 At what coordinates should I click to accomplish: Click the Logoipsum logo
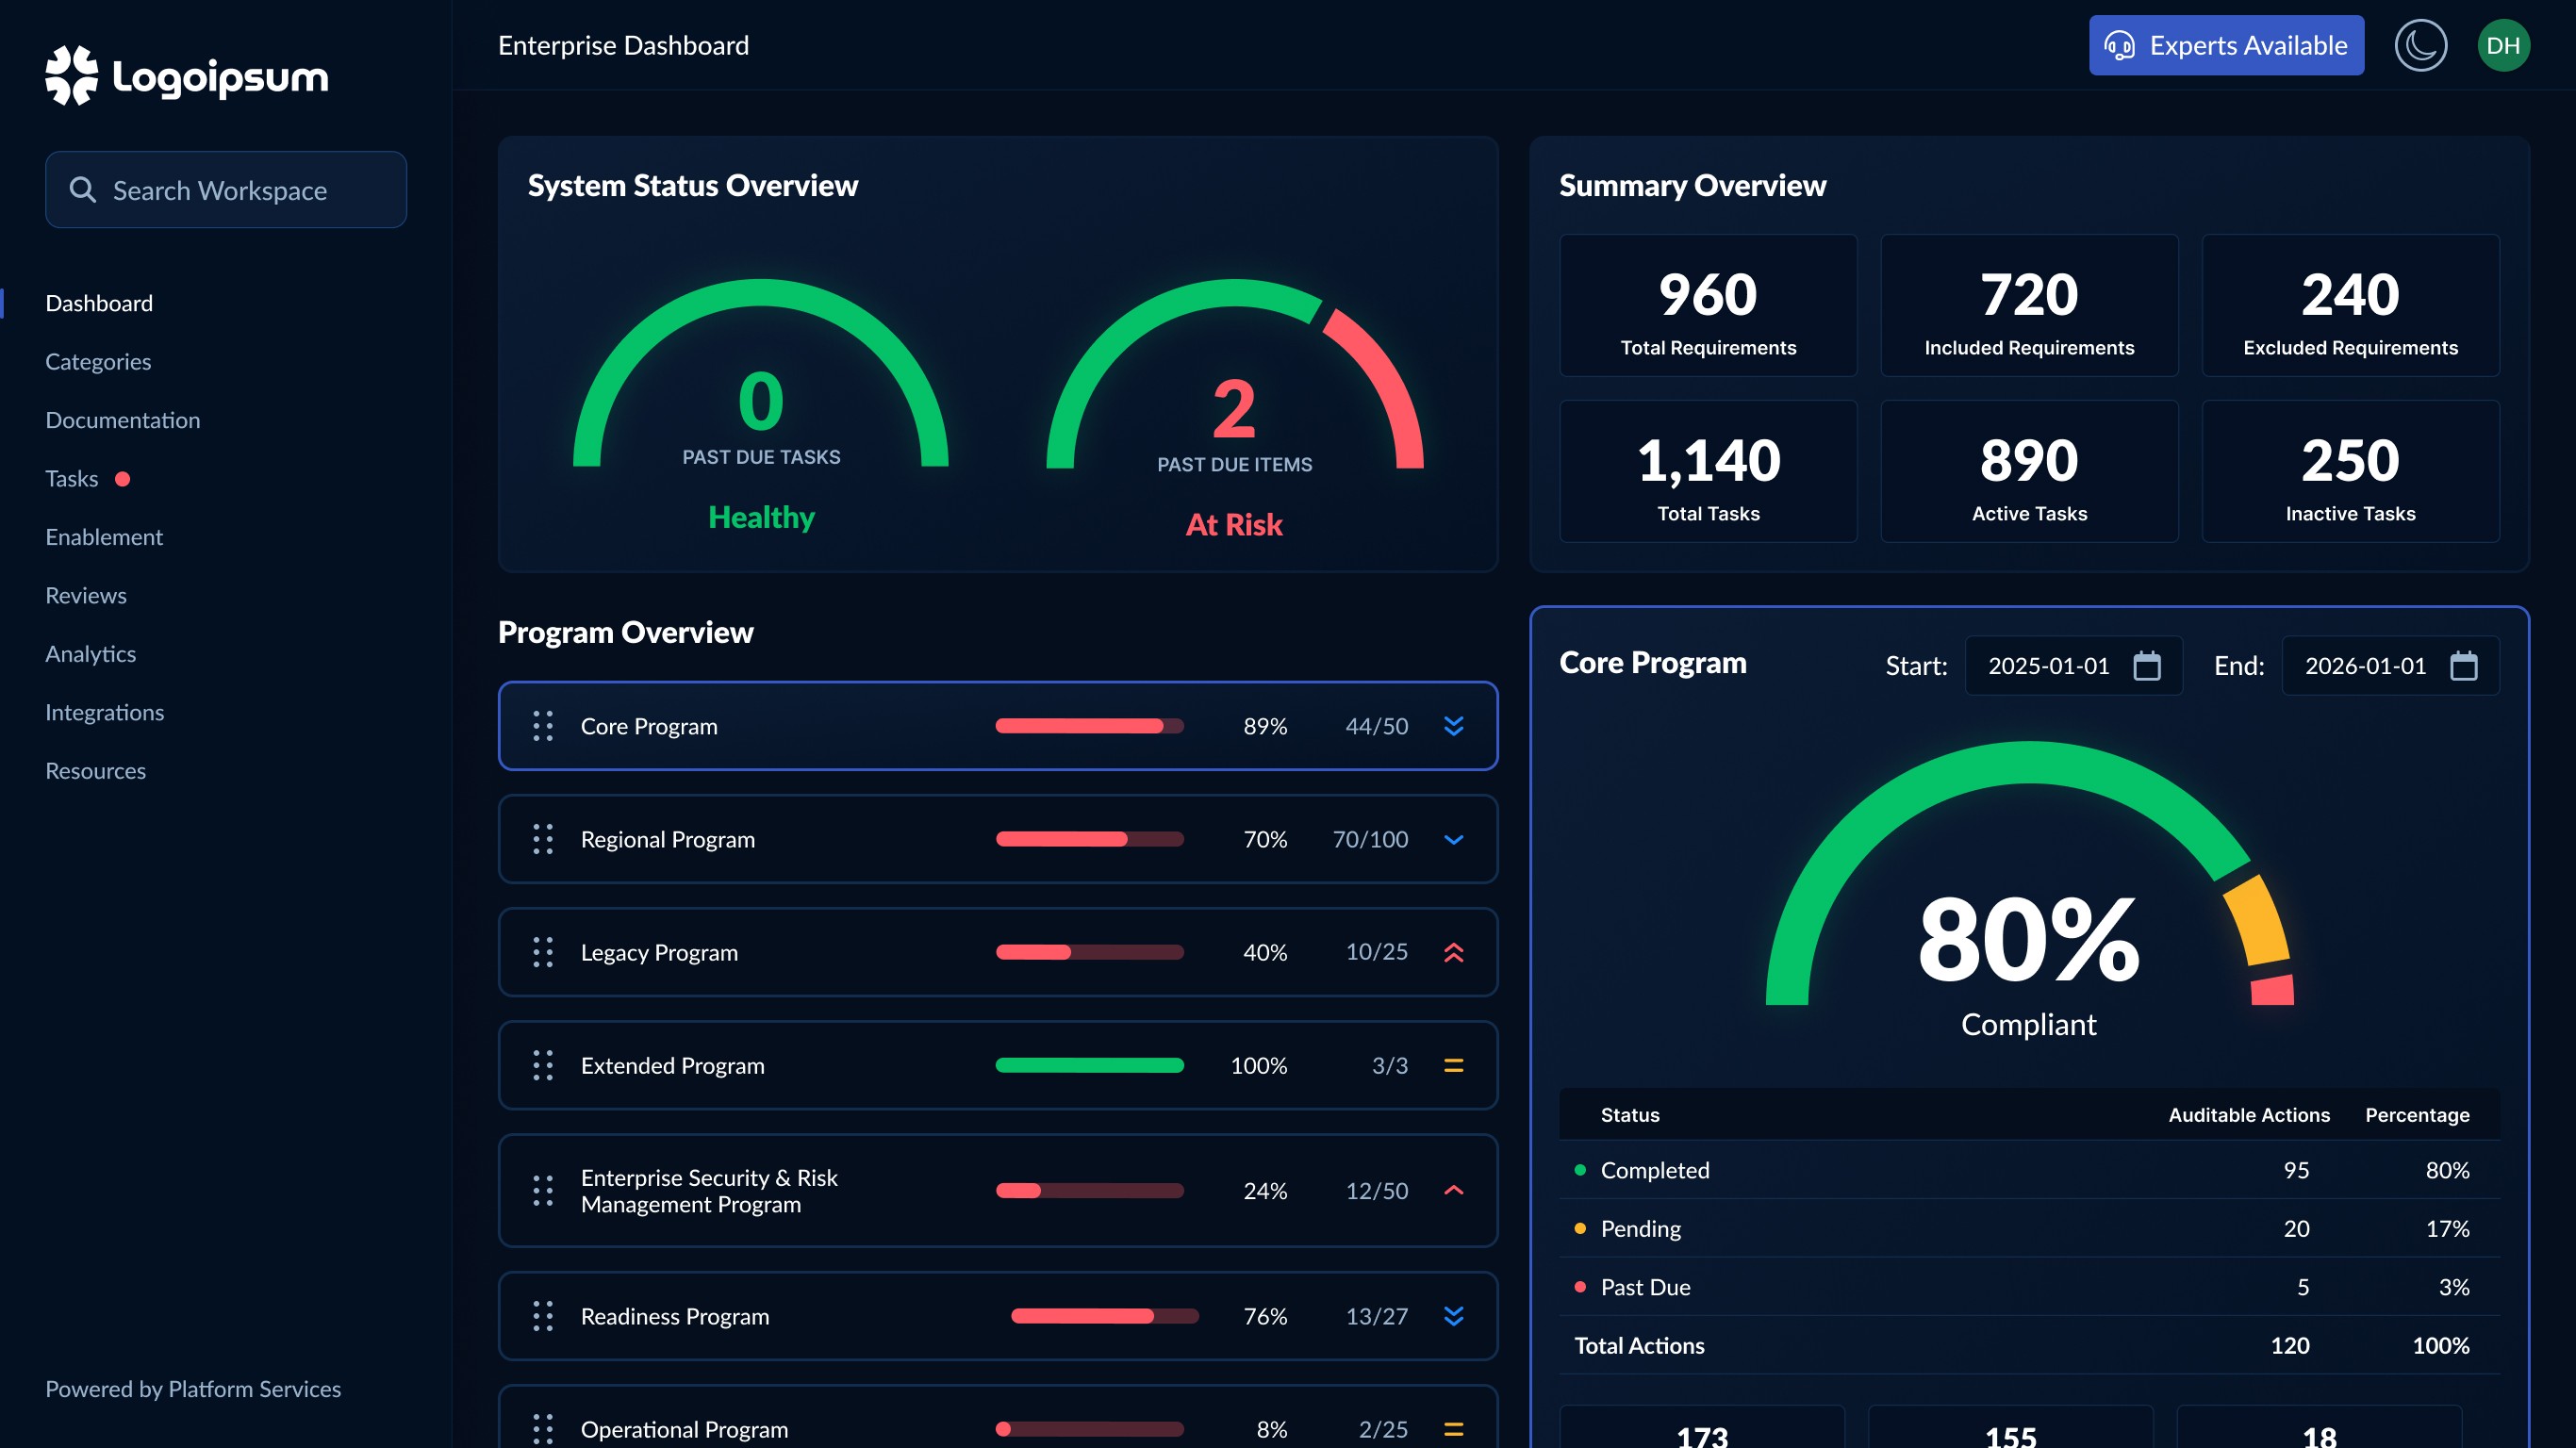[x=187, y=76]
